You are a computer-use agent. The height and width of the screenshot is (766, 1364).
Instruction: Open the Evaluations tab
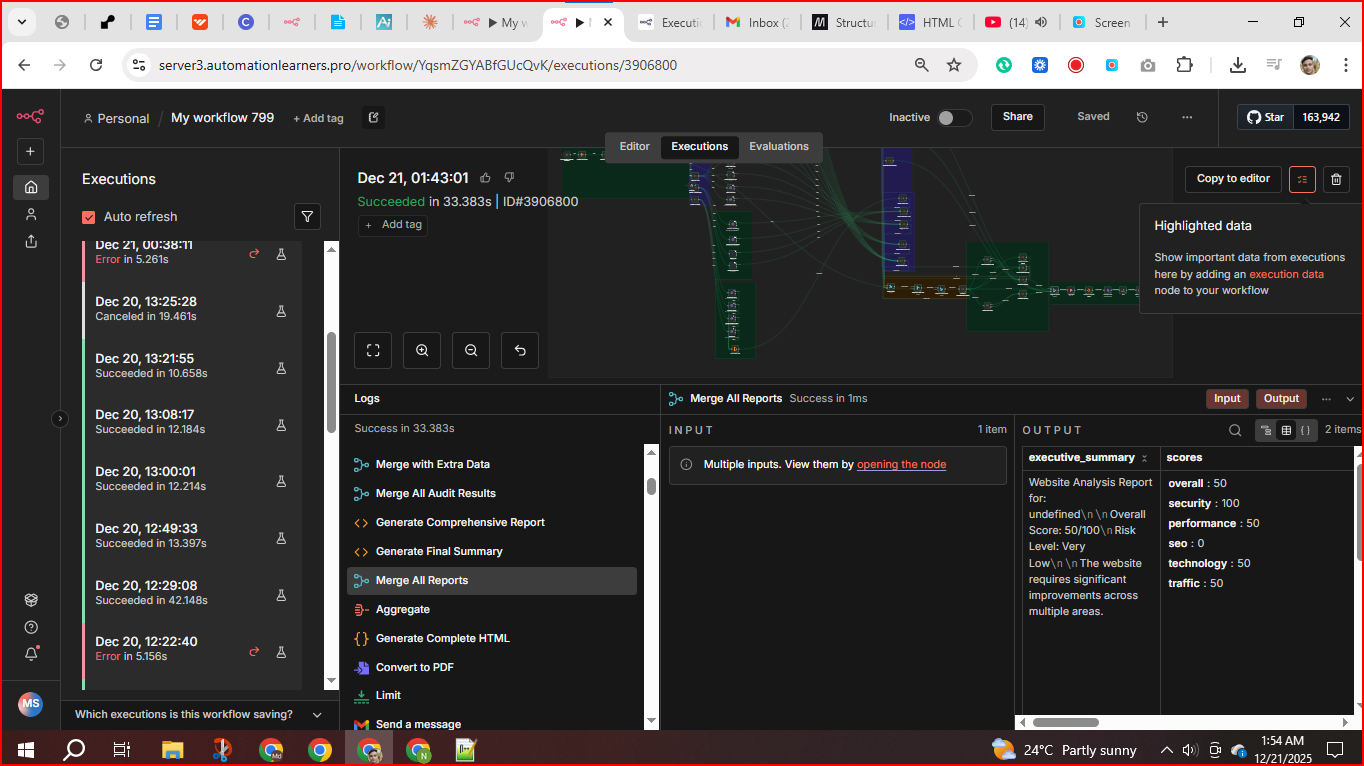tap(779, 146)
